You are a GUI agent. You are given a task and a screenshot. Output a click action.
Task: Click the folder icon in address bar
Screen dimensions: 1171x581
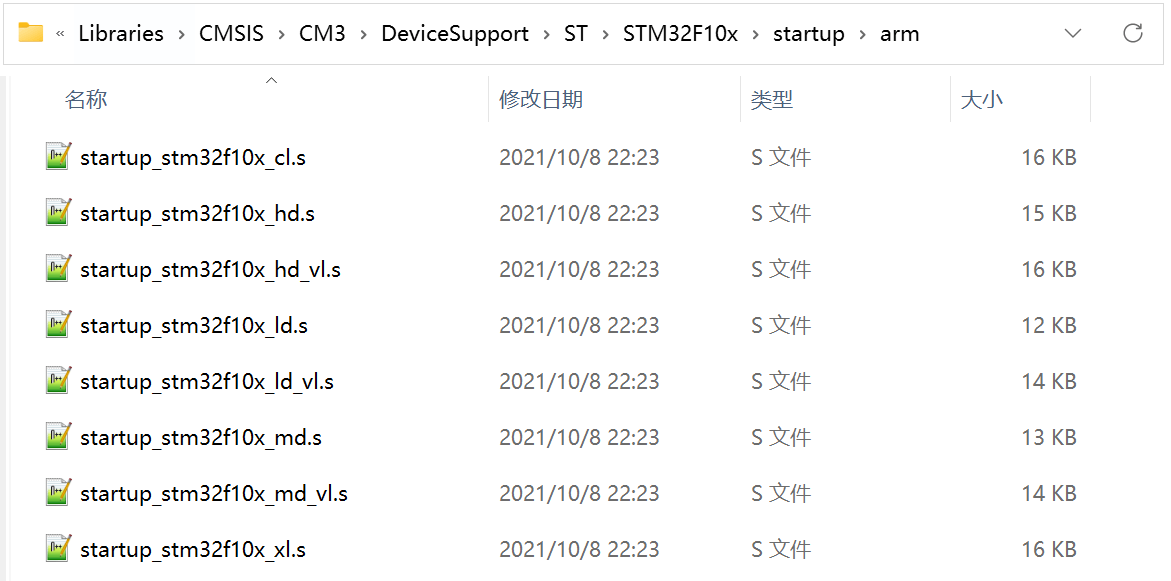tap(31, 33)
